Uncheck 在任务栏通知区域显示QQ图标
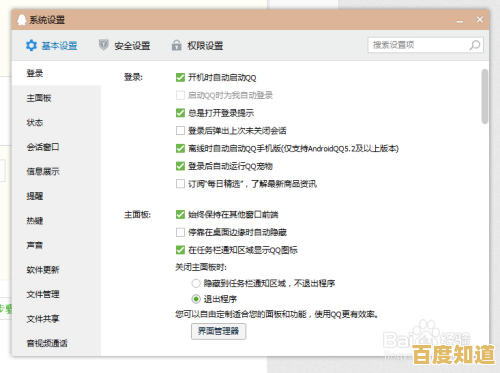Viewport: 500px width, 373px height. click(x=180, y=250)
